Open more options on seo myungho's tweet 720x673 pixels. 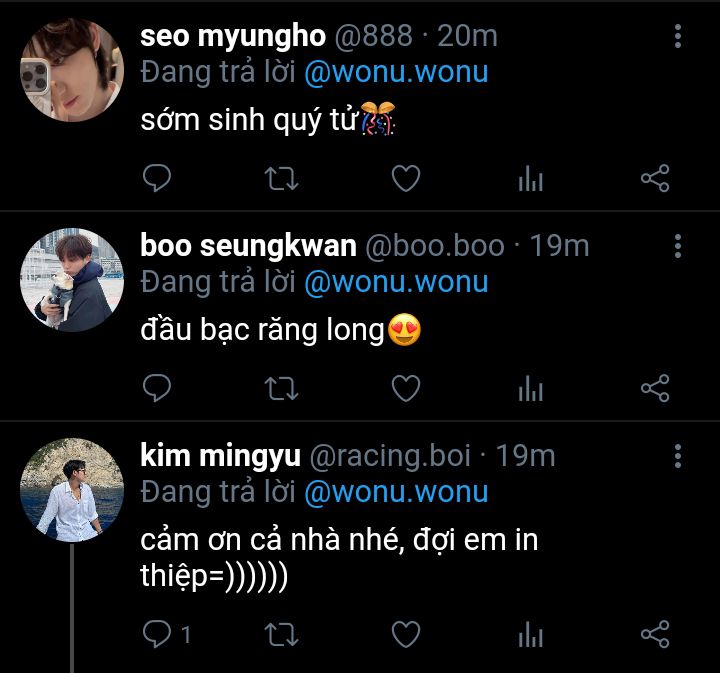pos(678,37)
